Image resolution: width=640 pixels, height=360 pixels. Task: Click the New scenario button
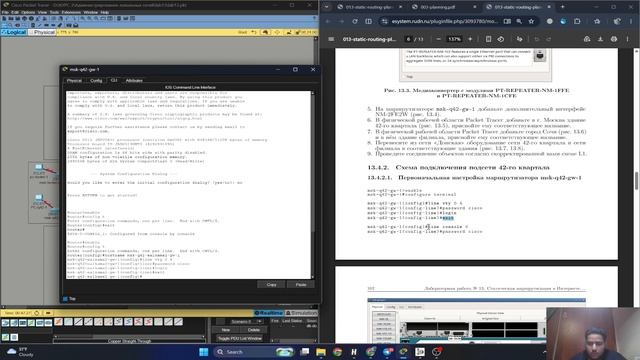point(226,330)
